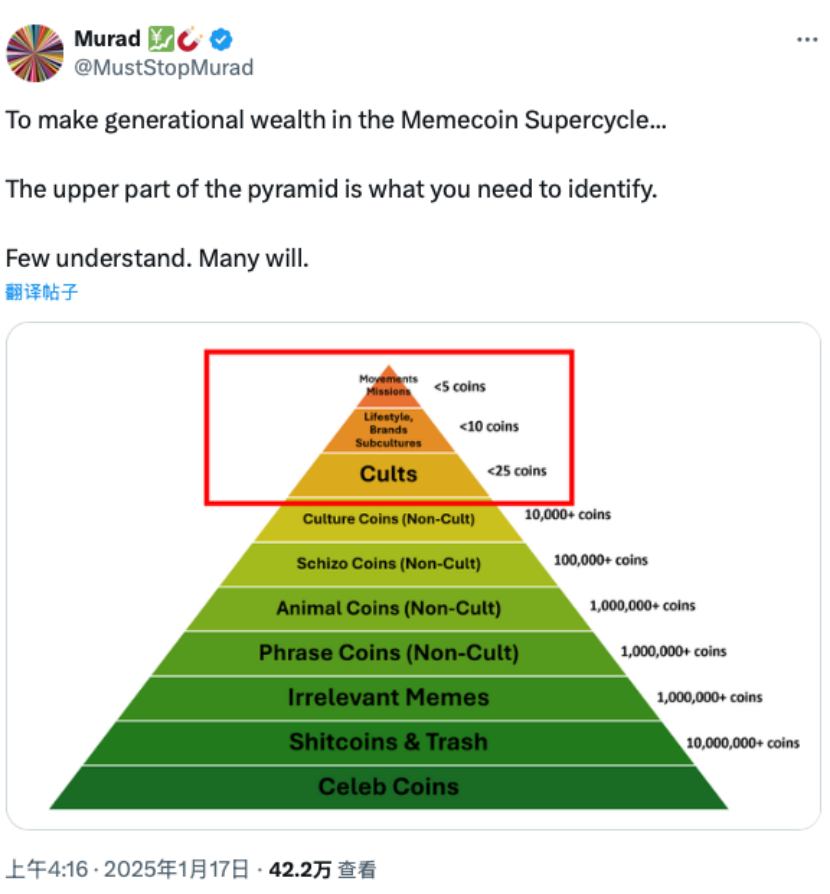
Task: Click the Schizo Coins (Non-Cult) tier
Action: click(x=388, y=564)
